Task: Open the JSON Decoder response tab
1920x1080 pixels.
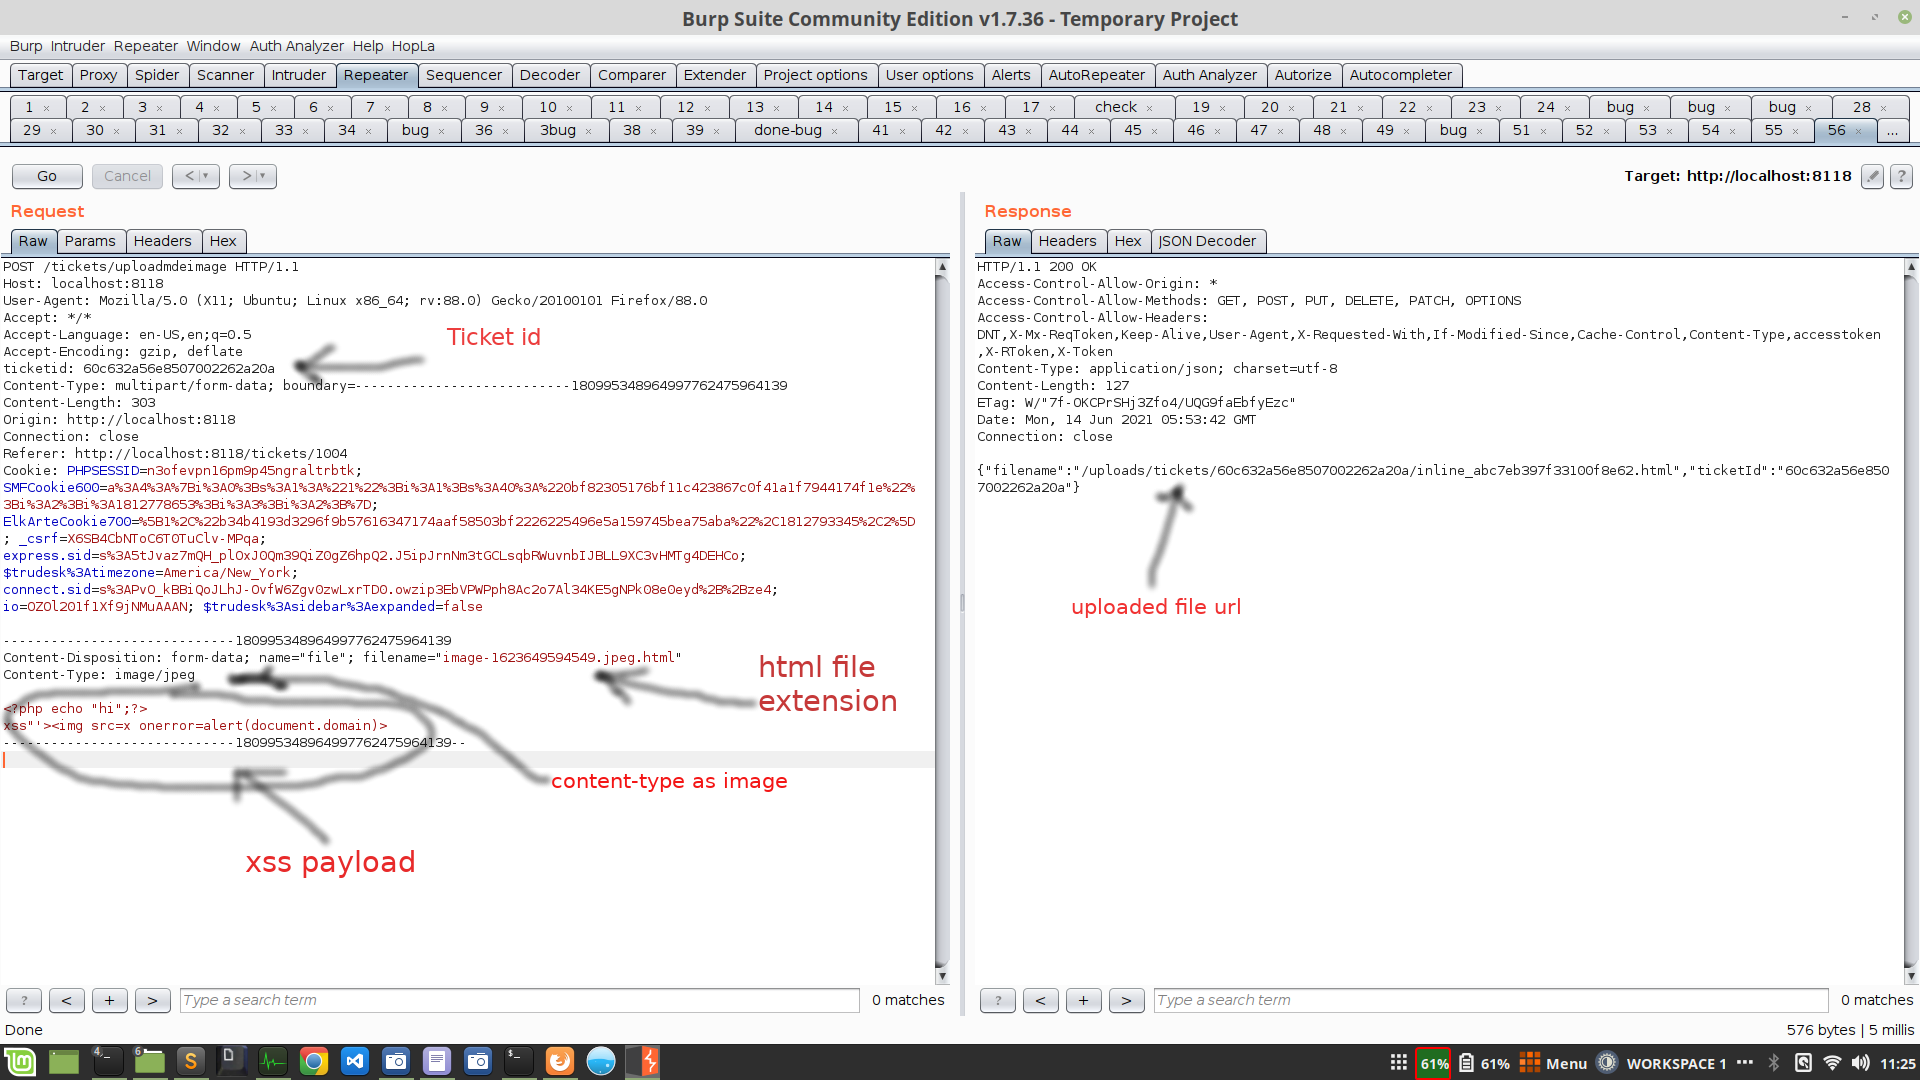Action: click(x=1207, y=241)
